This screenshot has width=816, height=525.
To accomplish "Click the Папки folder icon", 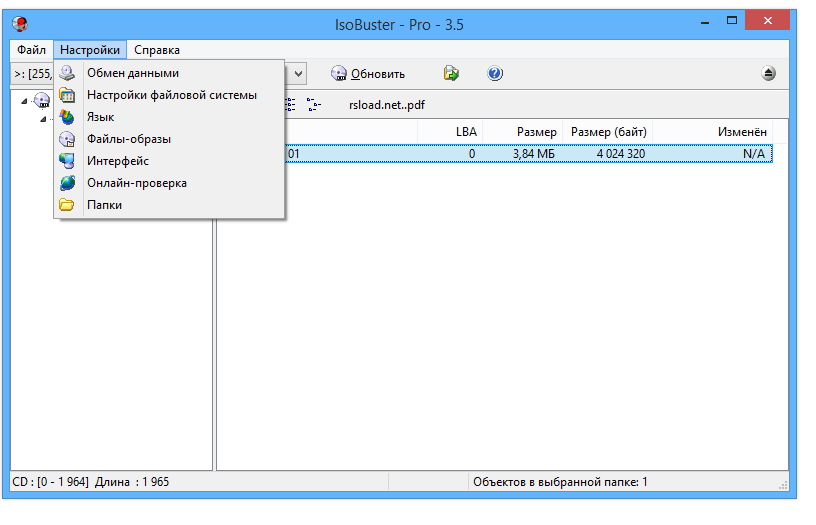I will [x=67, y=204].
